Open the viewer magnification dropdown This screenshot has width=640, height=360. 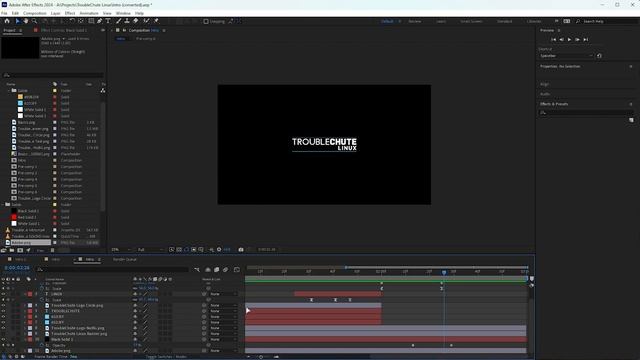pyautogui.click(x=121, y=249)
